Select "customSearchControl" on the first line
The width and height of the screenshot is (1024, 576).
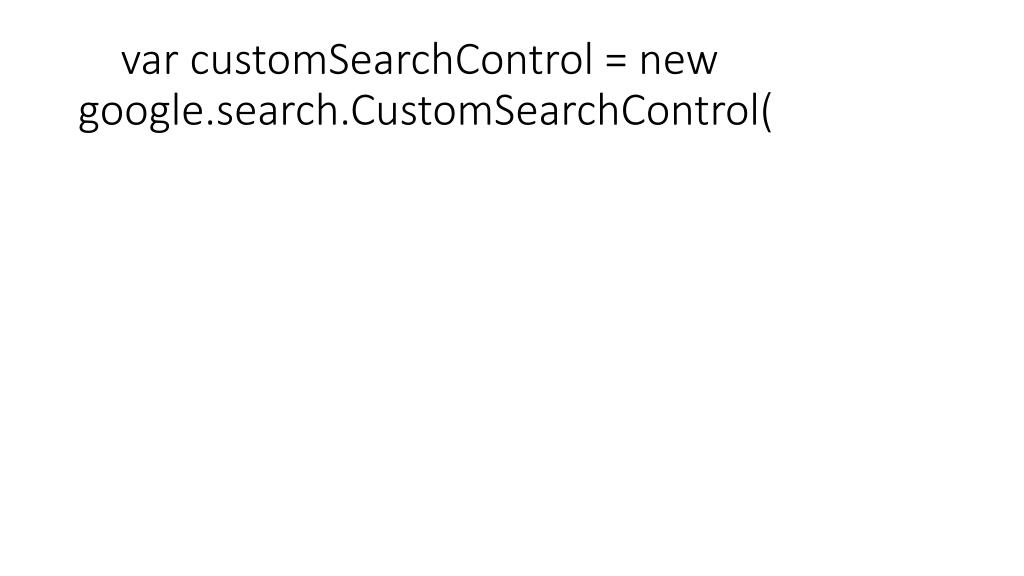click(x=392, y=59)
